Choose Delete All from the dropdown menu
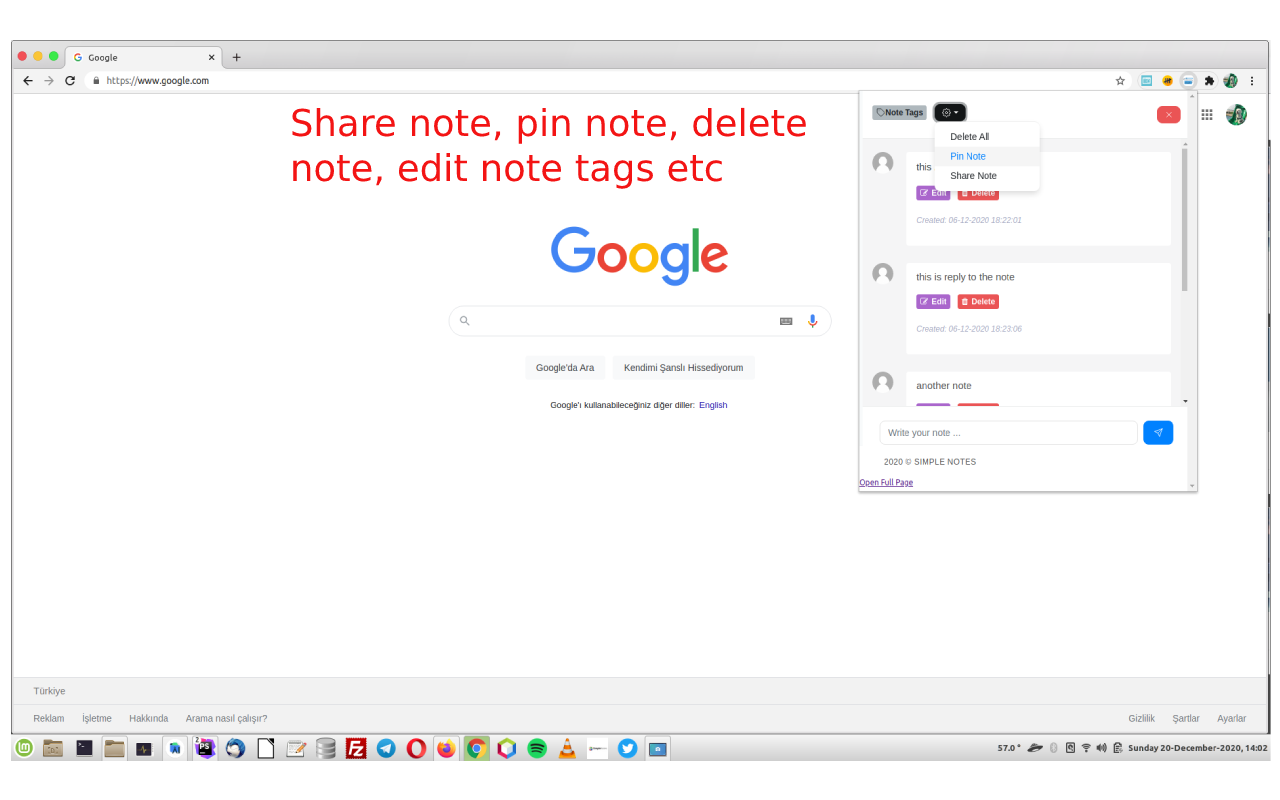 [x=969, y=137]
